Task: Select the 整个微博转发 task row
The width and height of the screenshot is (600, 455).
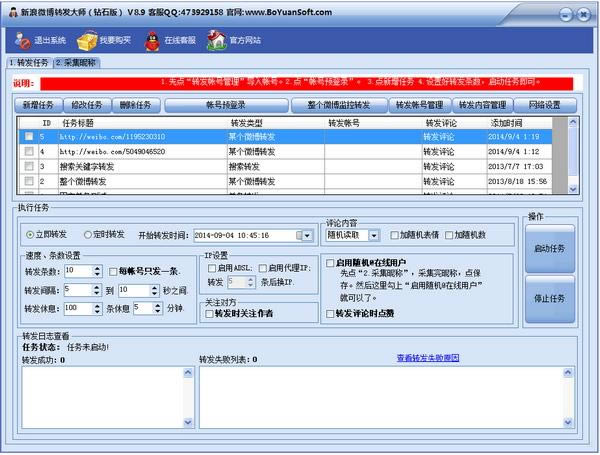Action: point(285,181)
